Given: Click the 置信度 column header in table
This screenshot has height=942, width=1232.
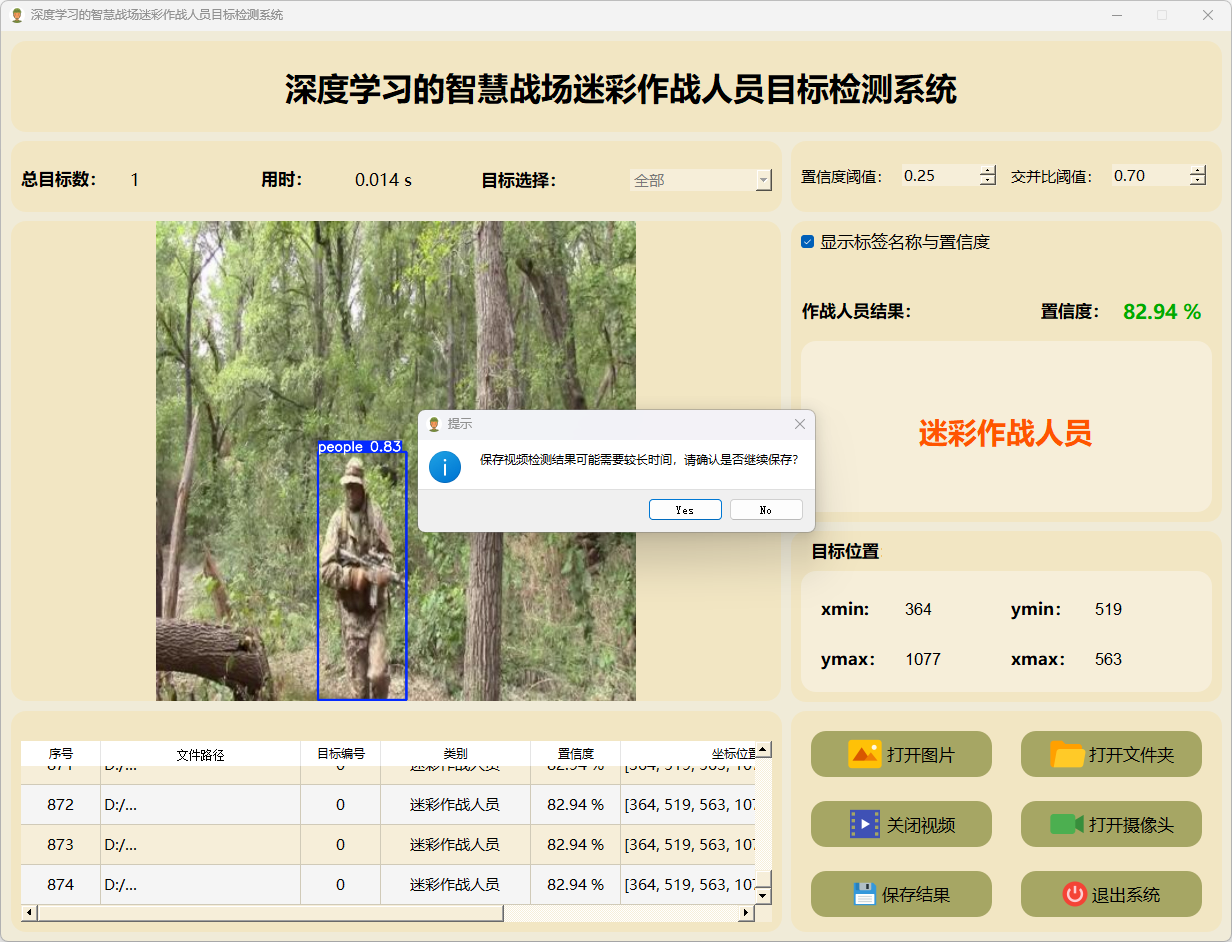Looking at the screenshot, I should 575,754.
